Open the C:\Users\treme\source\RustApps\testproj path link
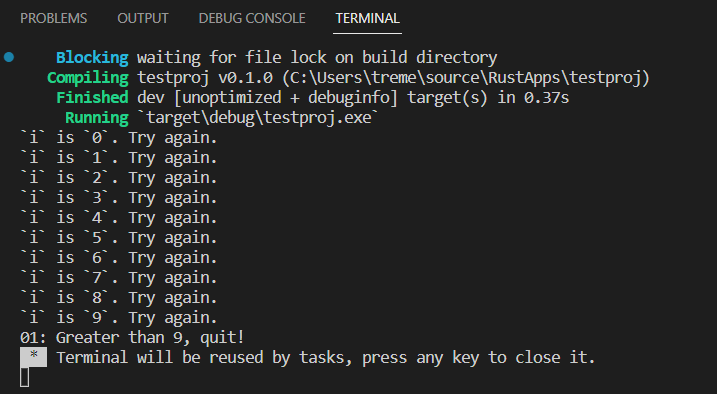Image resolution: width=717 pixels, height=394 pixels. [x=465, y=78]
